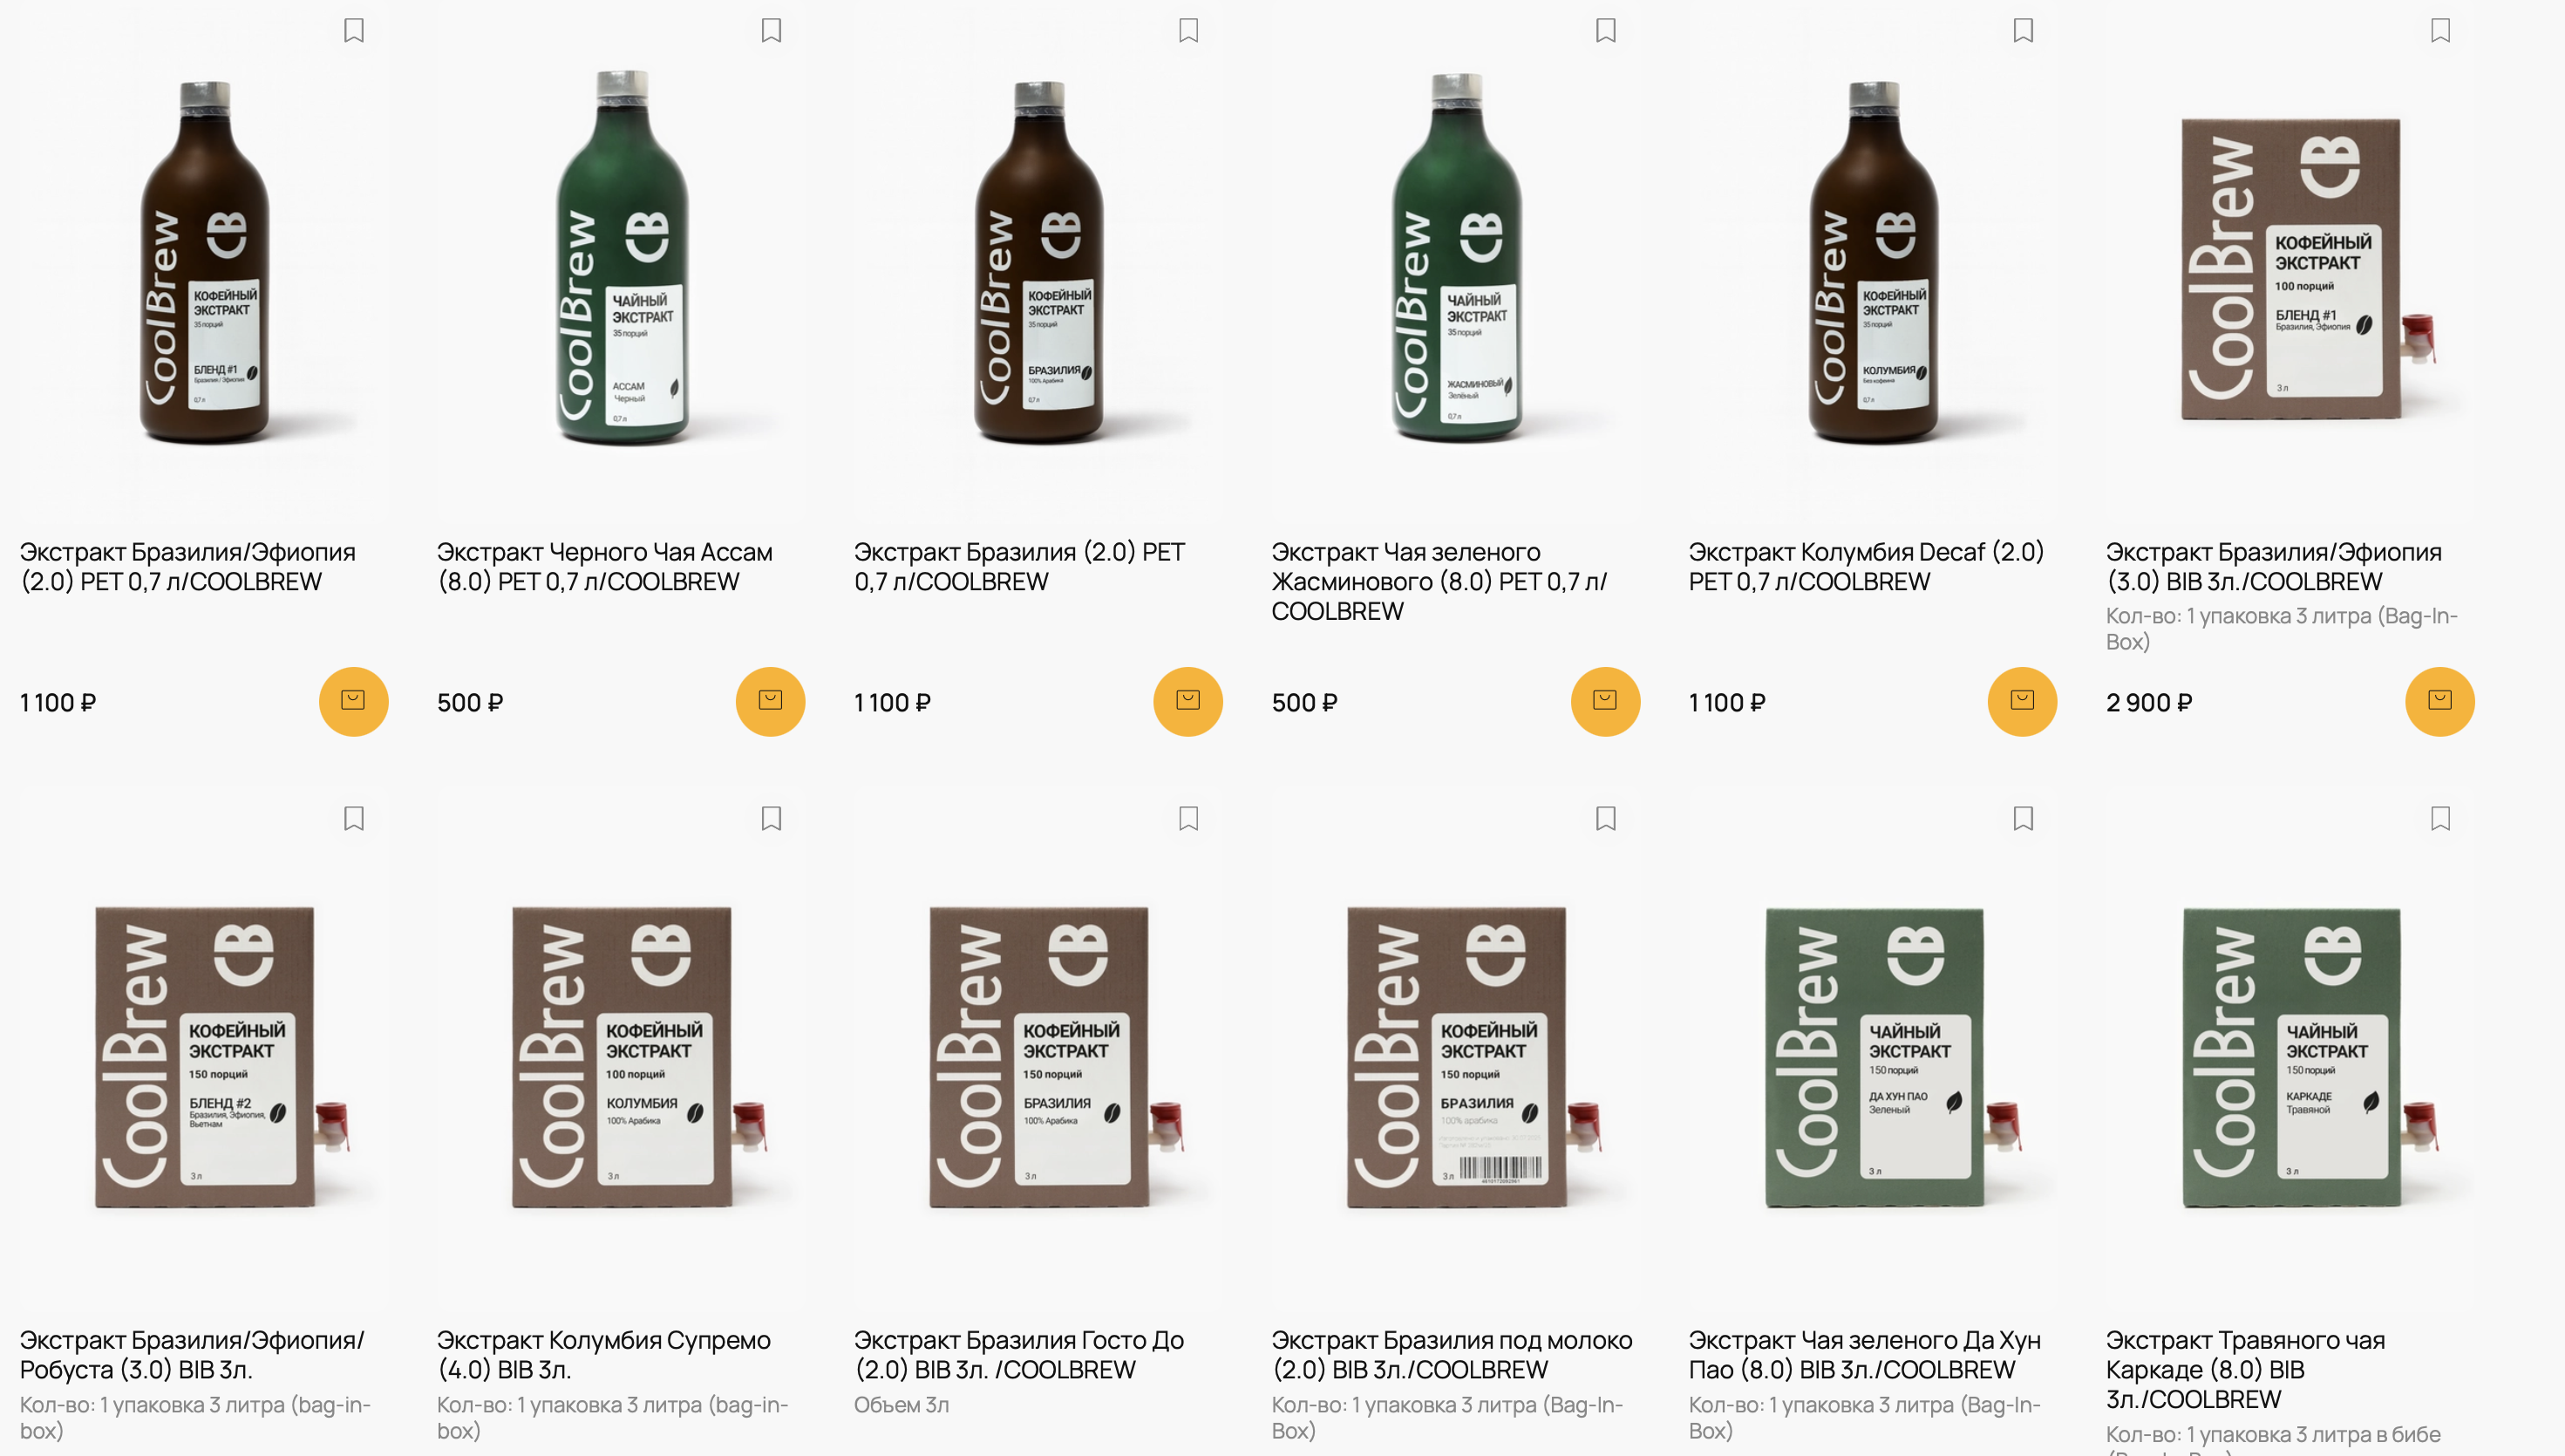This screenshot has width=2565, height=1456.
Task: Bookmark the Травяного чая Каркаде product
Action: 2440,818
